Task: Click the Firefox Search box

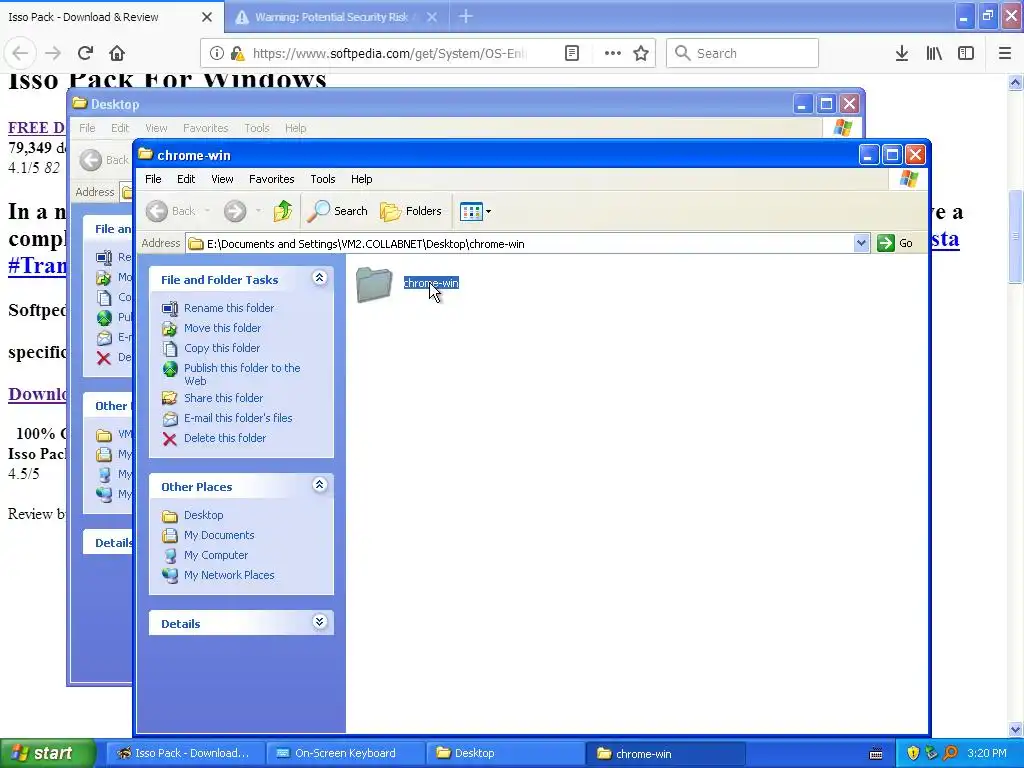Action: point(743,53)
